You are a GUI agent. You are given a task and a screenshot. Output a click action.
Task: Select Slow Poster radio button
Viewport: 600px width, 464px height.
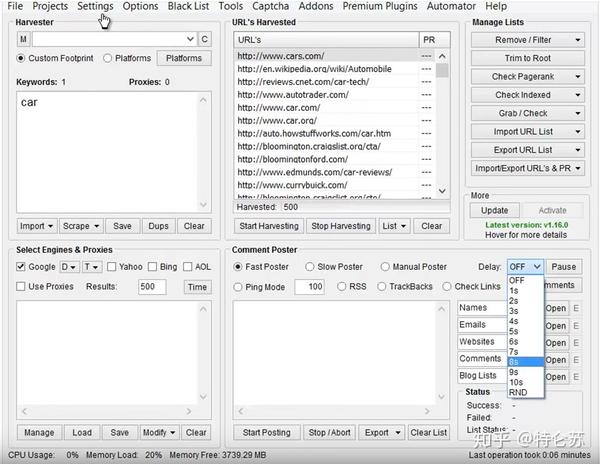point(310,267)
